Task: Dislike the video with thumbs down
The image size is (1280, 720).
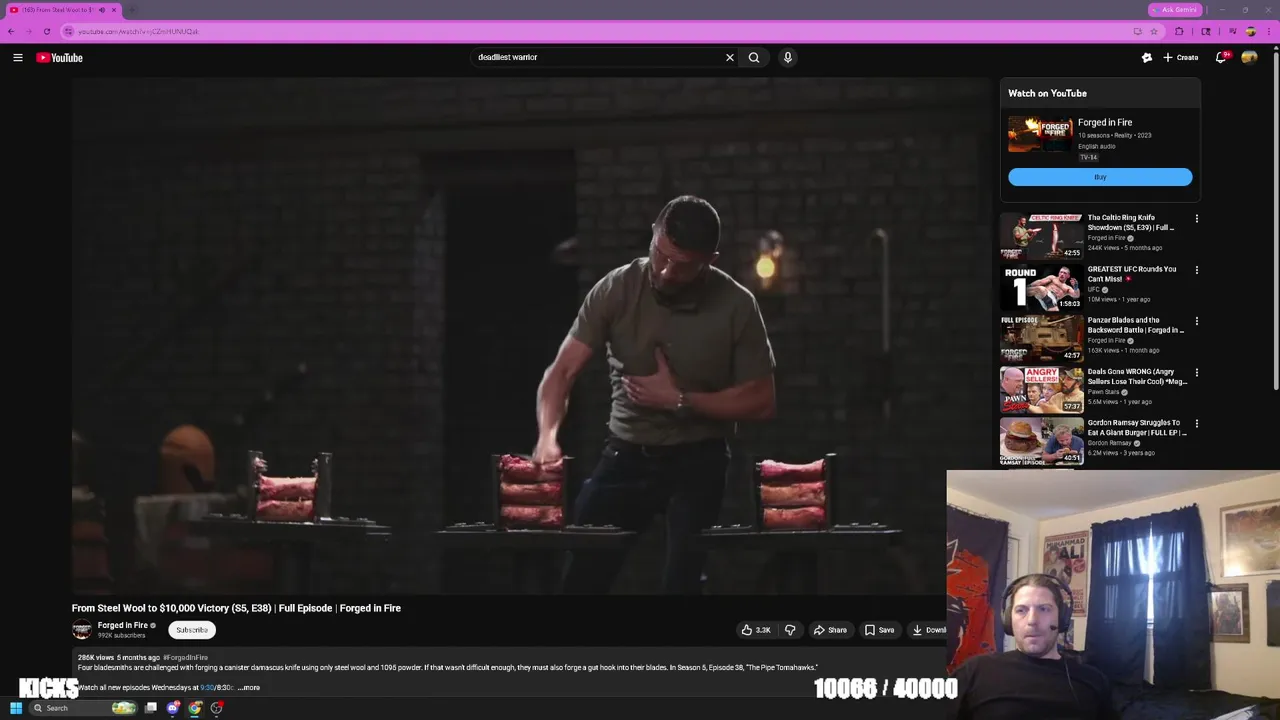Action: [x=790, y=630]
